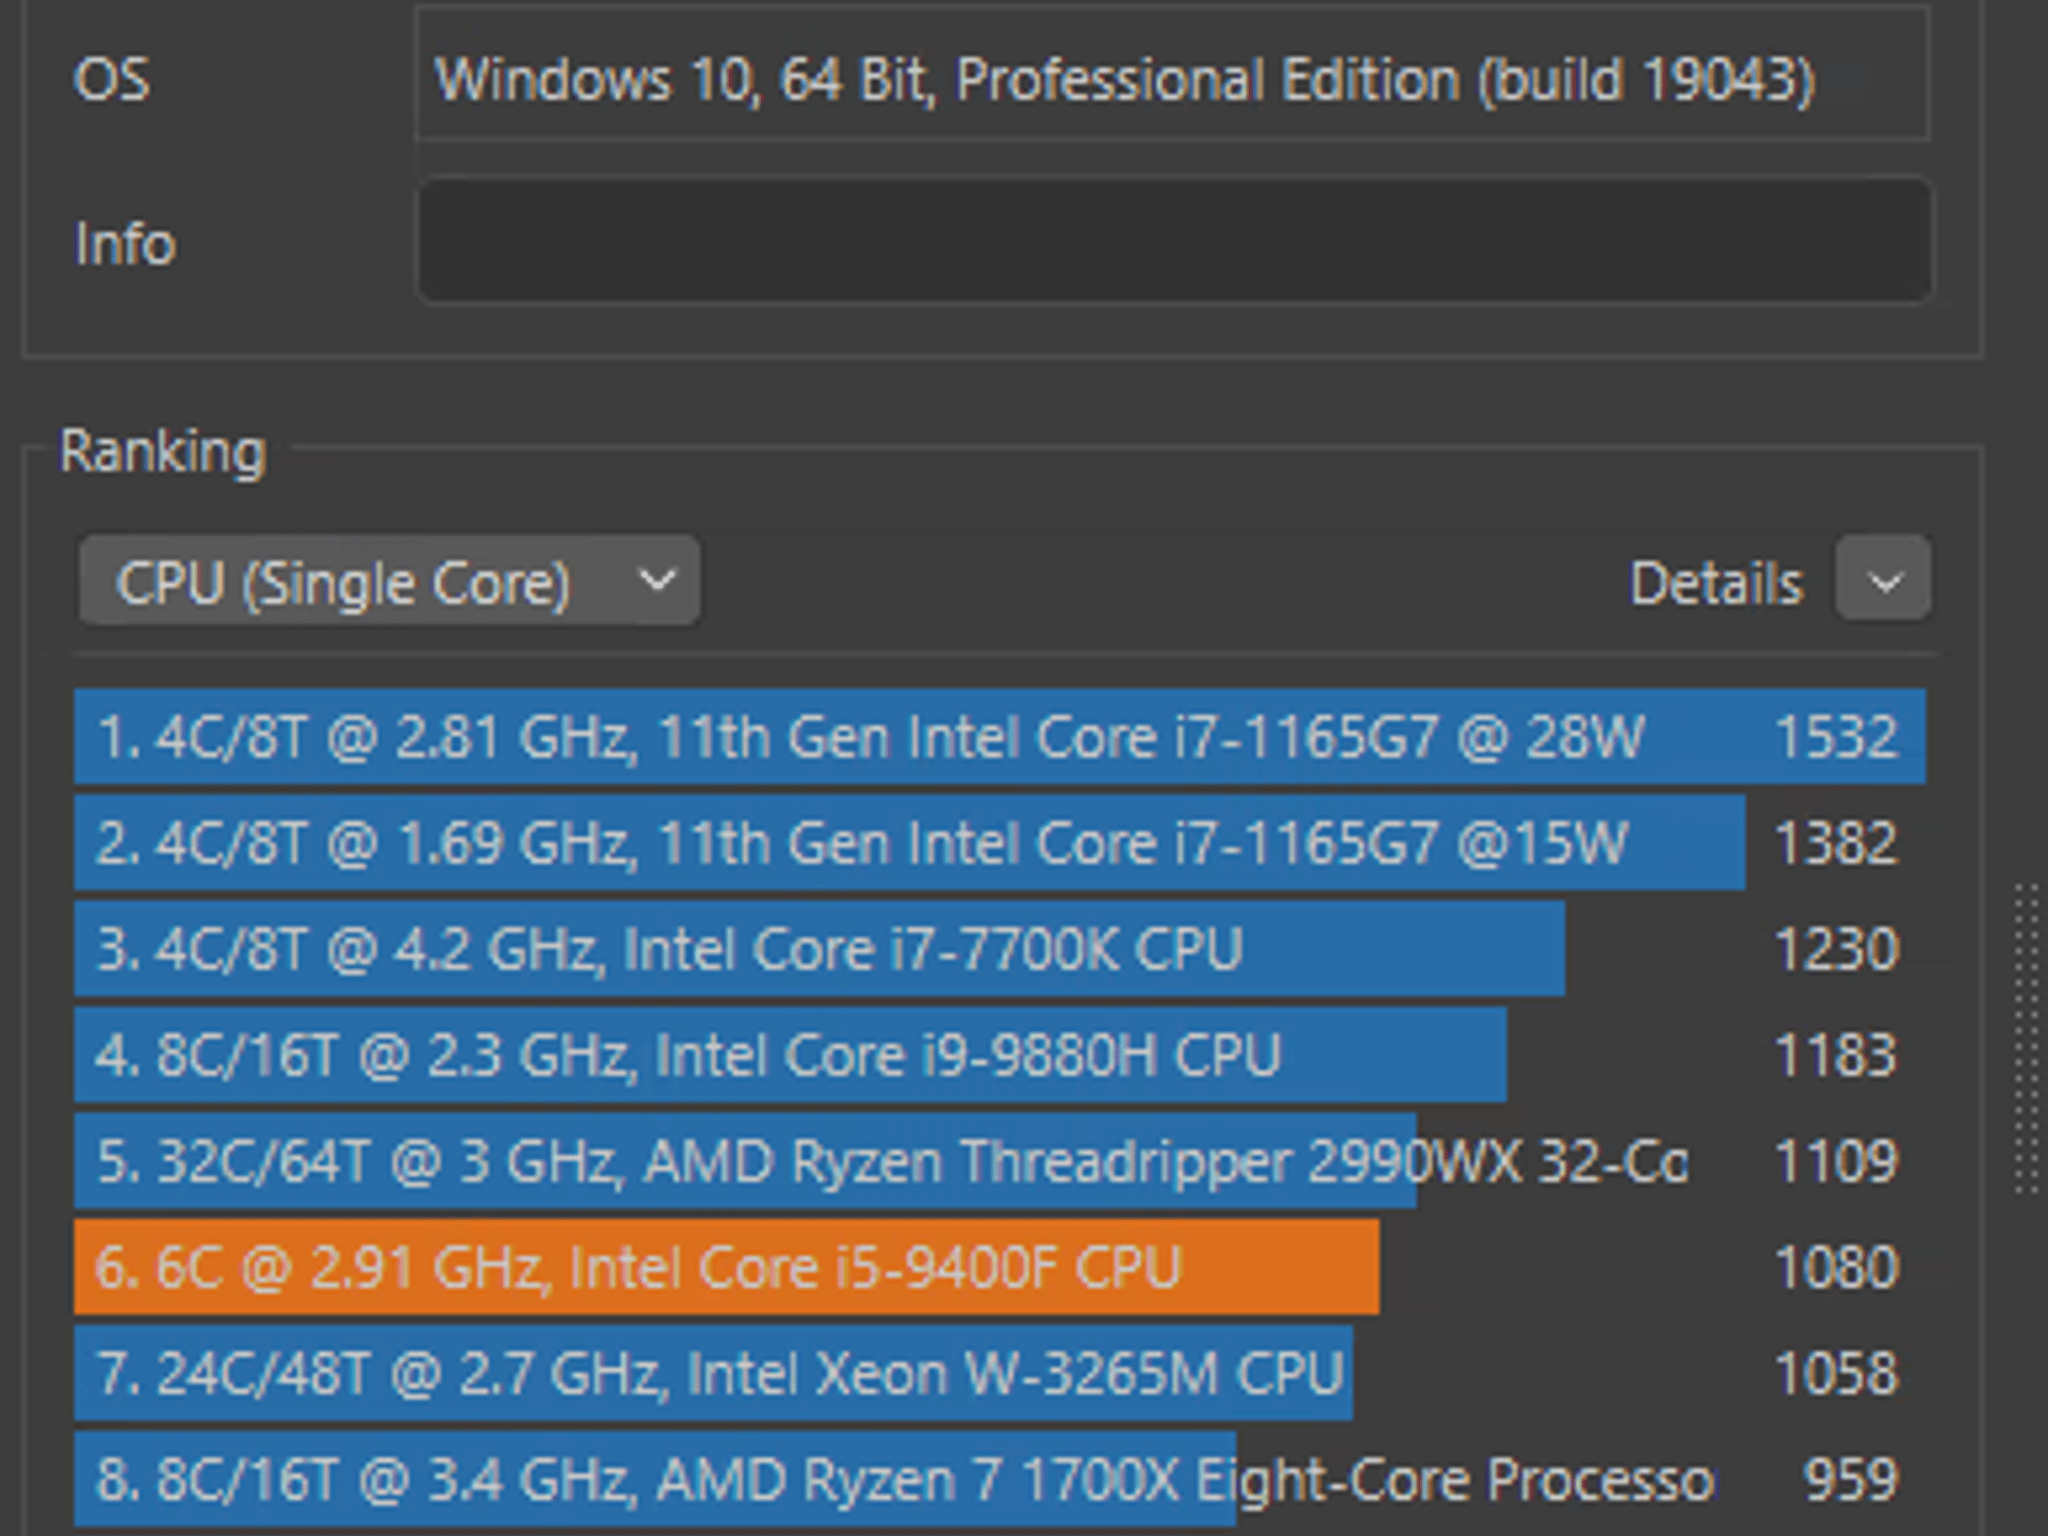Click the score 1080 of the orange row
This screenshot has width=2048, height=1536.
pyautogui.click(x=1836, y=1267)
